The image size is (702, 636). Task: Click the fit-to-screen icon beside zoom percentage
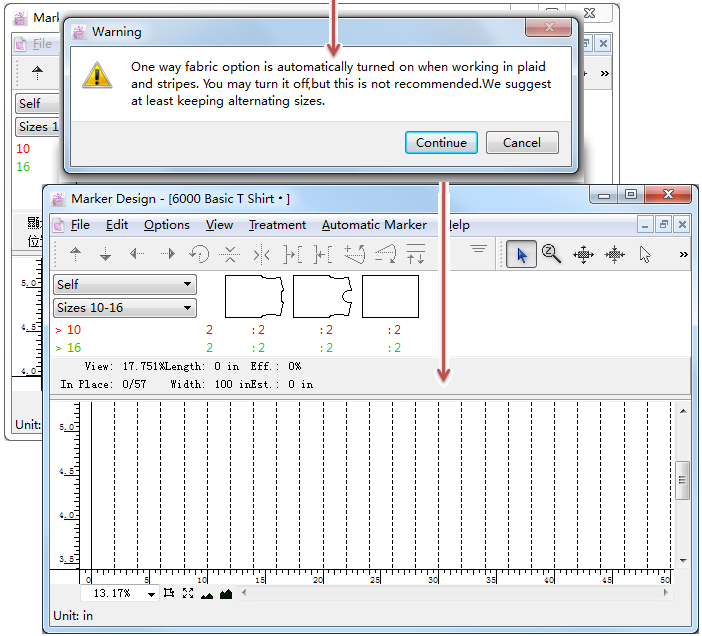(x=187, y=594)
